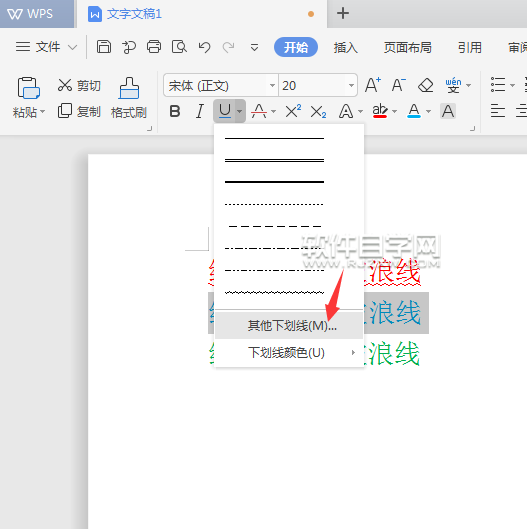This screenshot has width=527, height=529.
Task: Open the Font dialog launcher corner icon
Action: click(x=473, y=129)
